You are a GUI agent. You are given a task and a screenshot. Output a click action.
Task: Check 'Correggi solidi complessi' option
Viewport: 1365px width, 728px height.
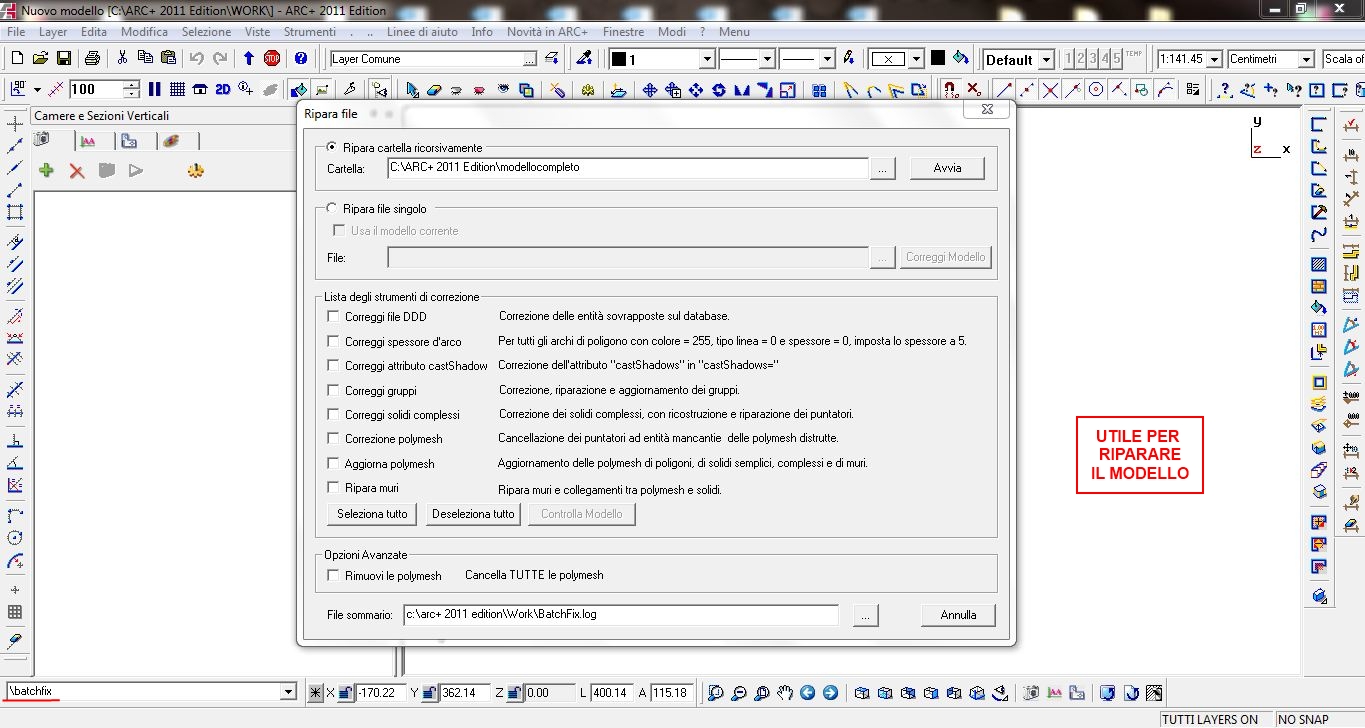pos(334,414)
